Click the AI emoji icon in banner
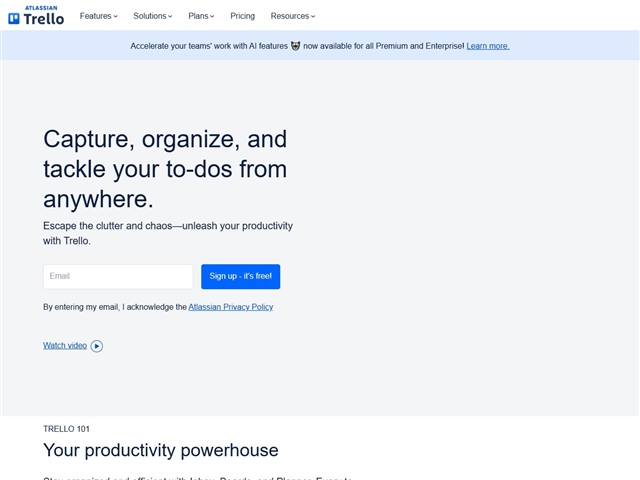 [x=296, y=46]
